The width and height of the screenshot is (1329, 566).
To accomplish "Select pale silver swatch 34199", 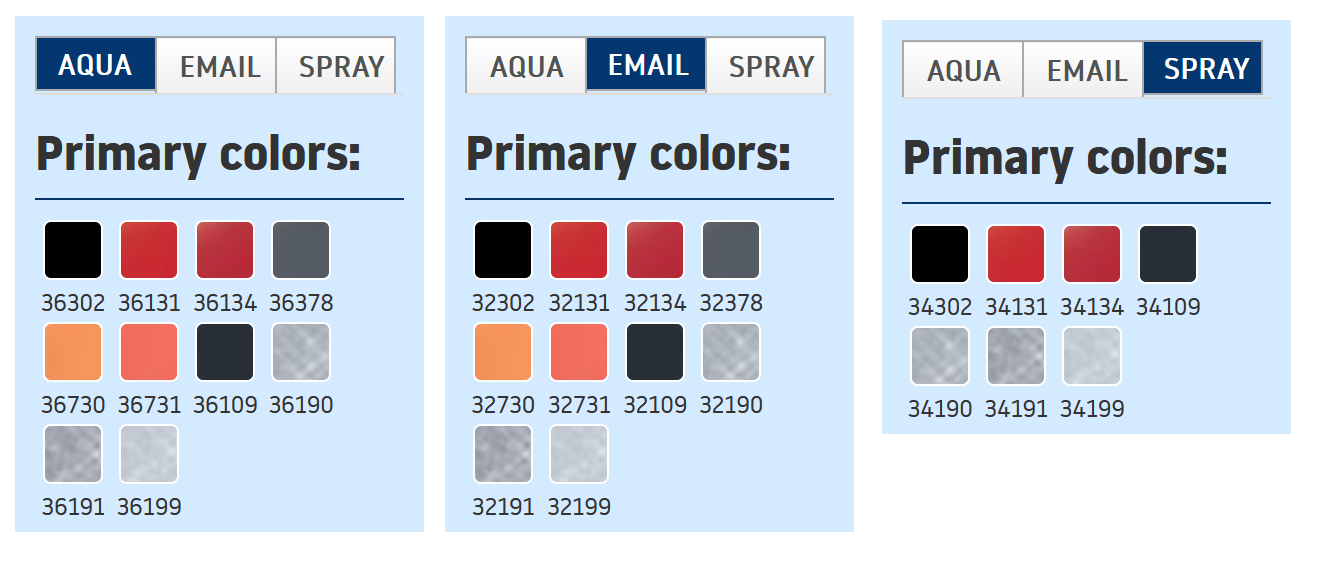I will [x=1092, y=356].
